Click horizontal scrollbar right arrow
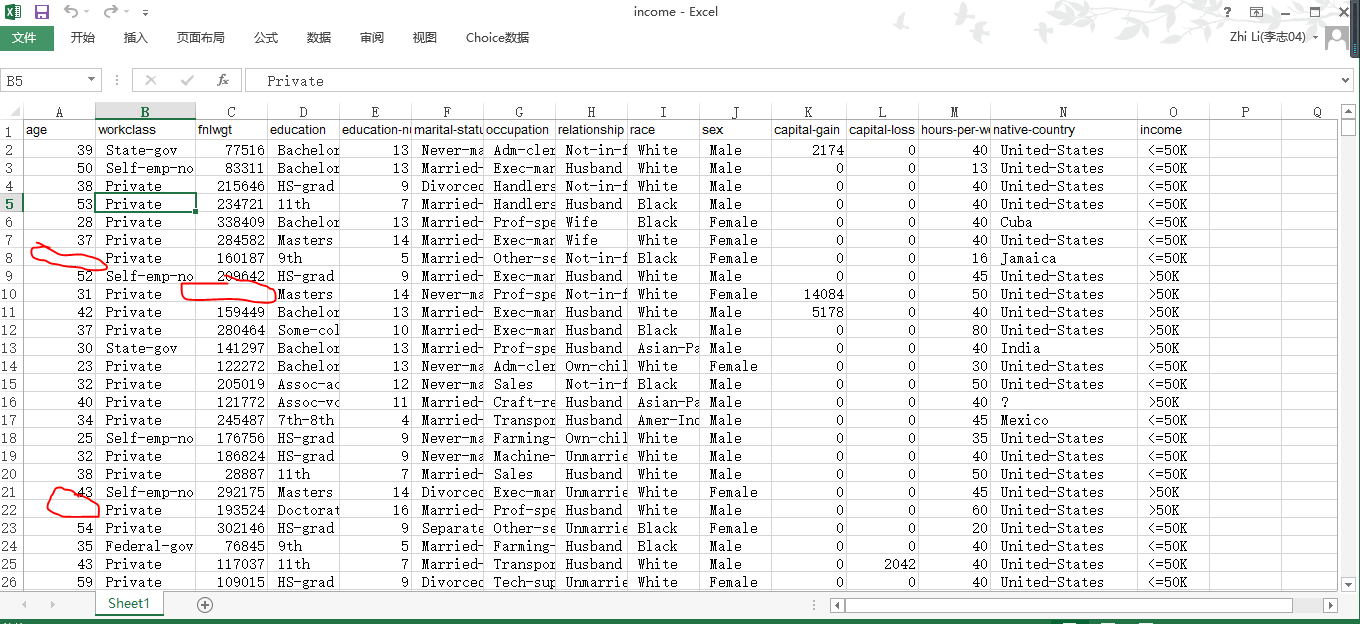Screen dimensions: 1360x624 pos(1330,605)
